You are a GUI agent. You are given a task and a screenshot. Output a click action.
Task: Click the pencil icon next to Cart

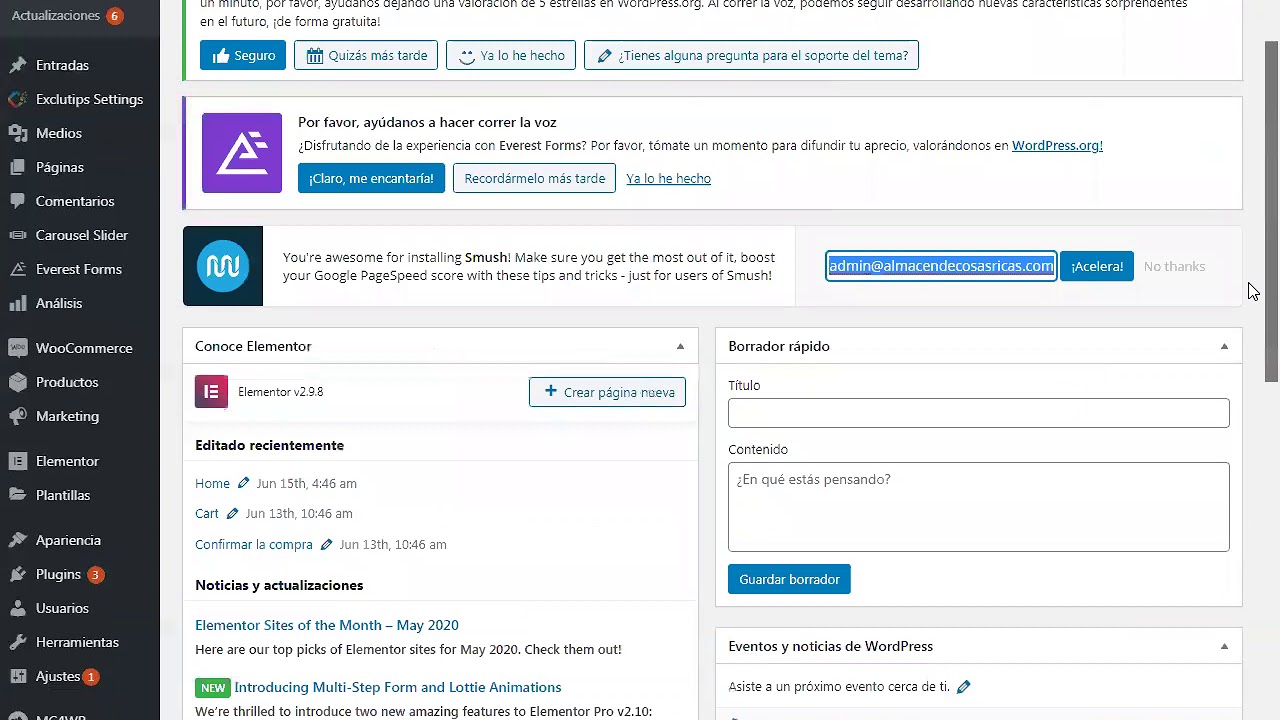[232, 514]
